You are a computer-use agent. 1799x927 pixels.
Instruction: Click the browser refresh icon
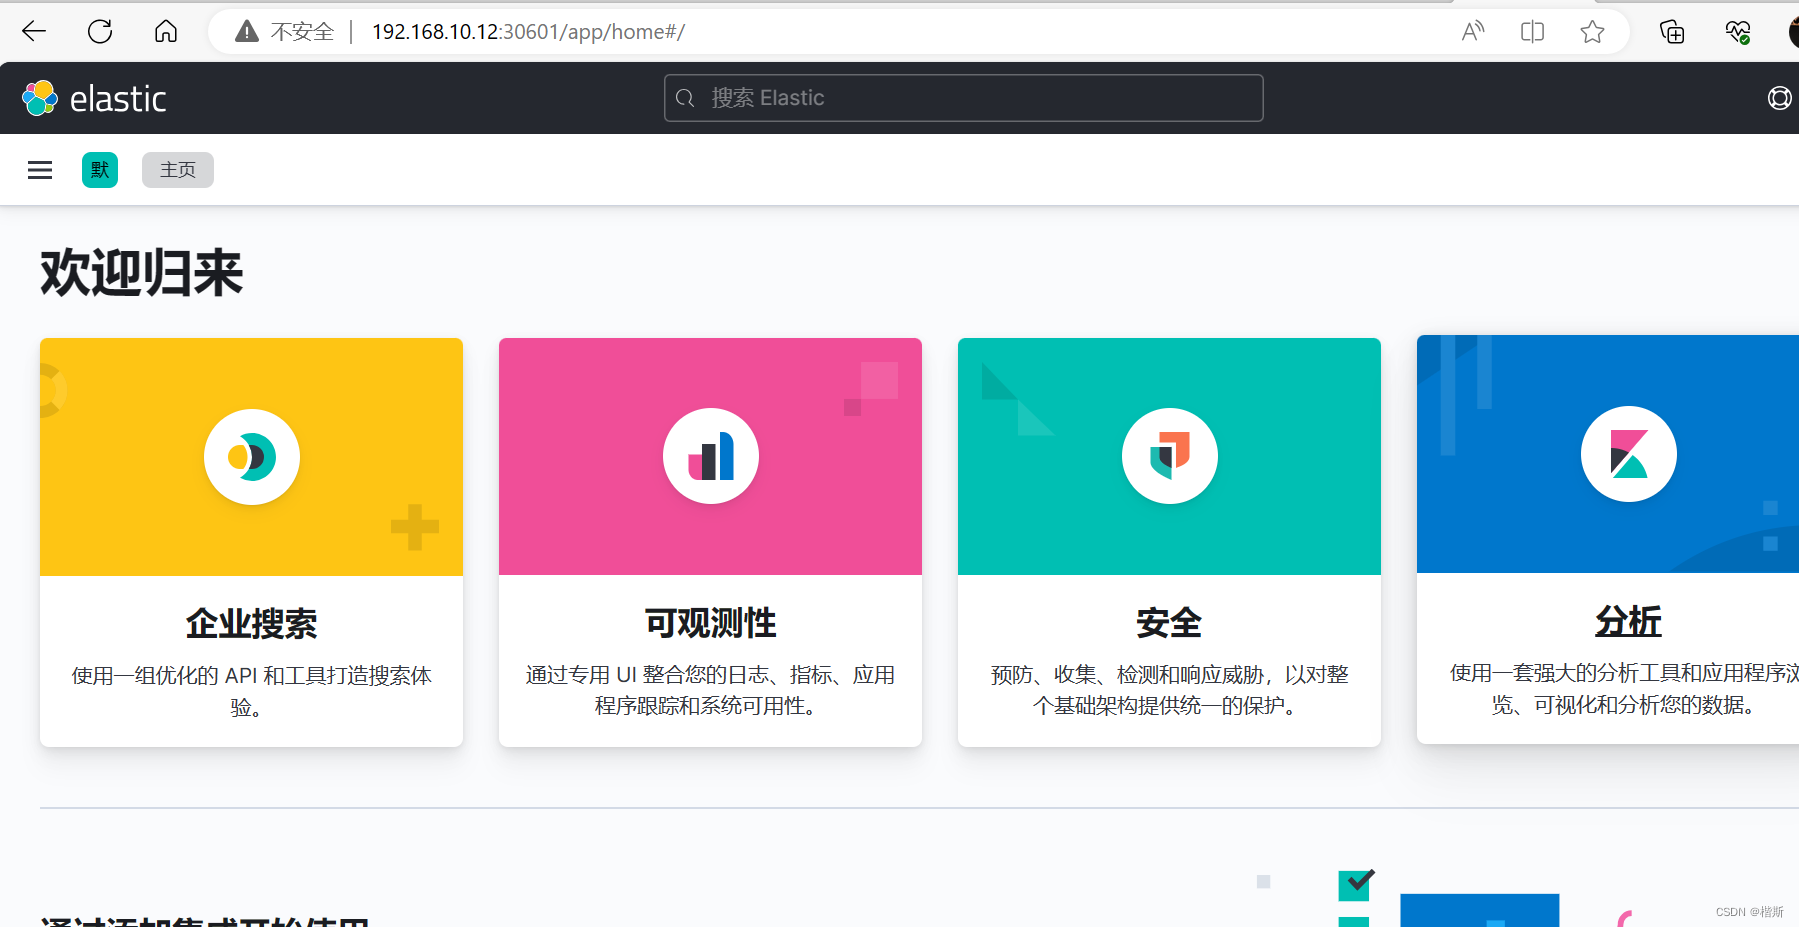tap(99, 31)
